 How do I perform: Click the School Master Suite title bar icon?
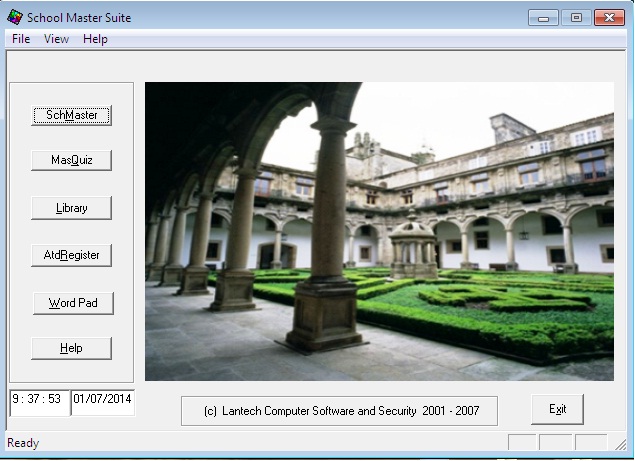(15, 18)
